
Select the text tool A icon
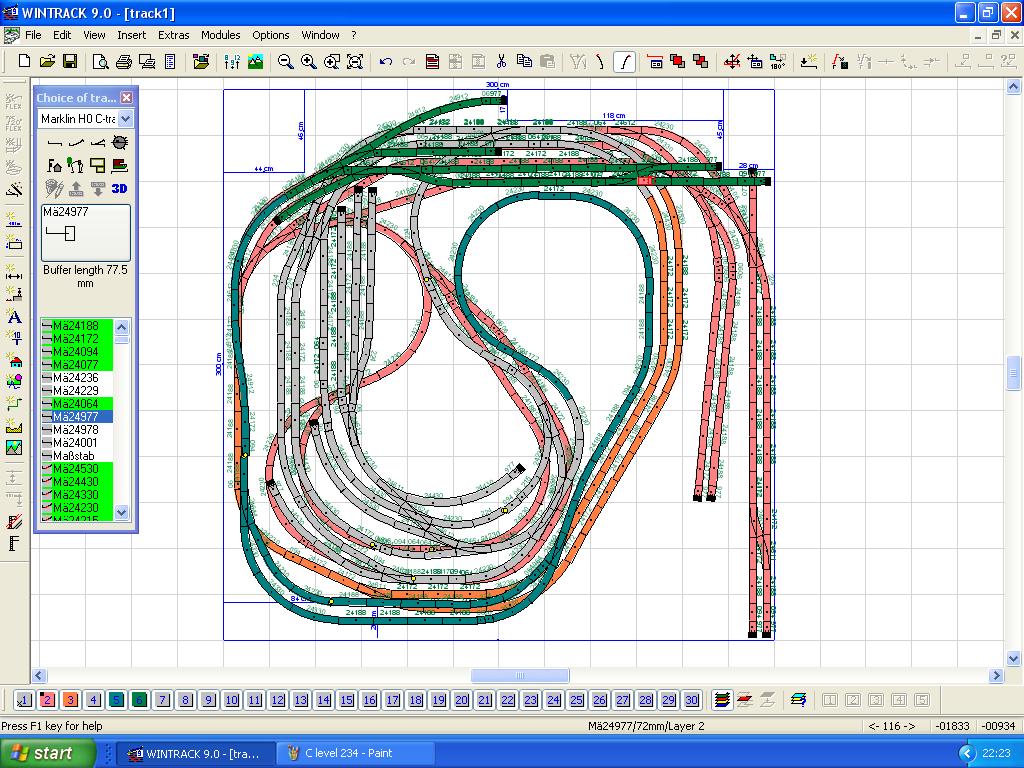click(14, 317)
